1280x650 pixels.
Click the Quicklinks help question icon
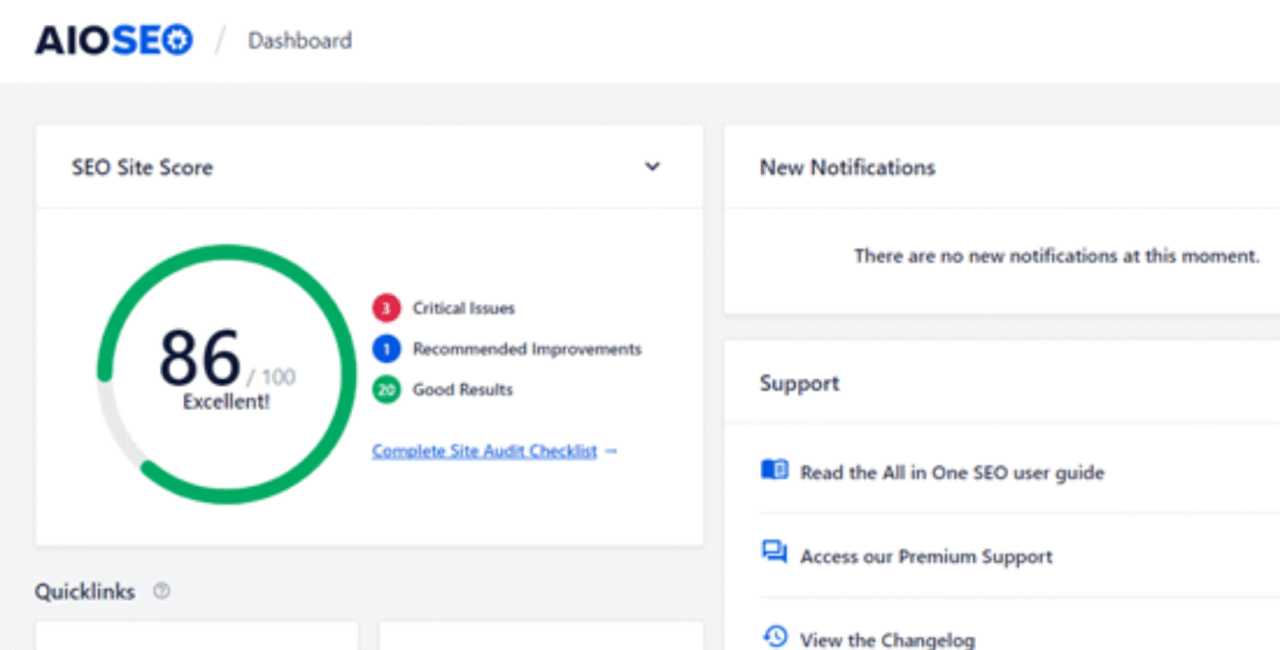click(x=161, y=591)
